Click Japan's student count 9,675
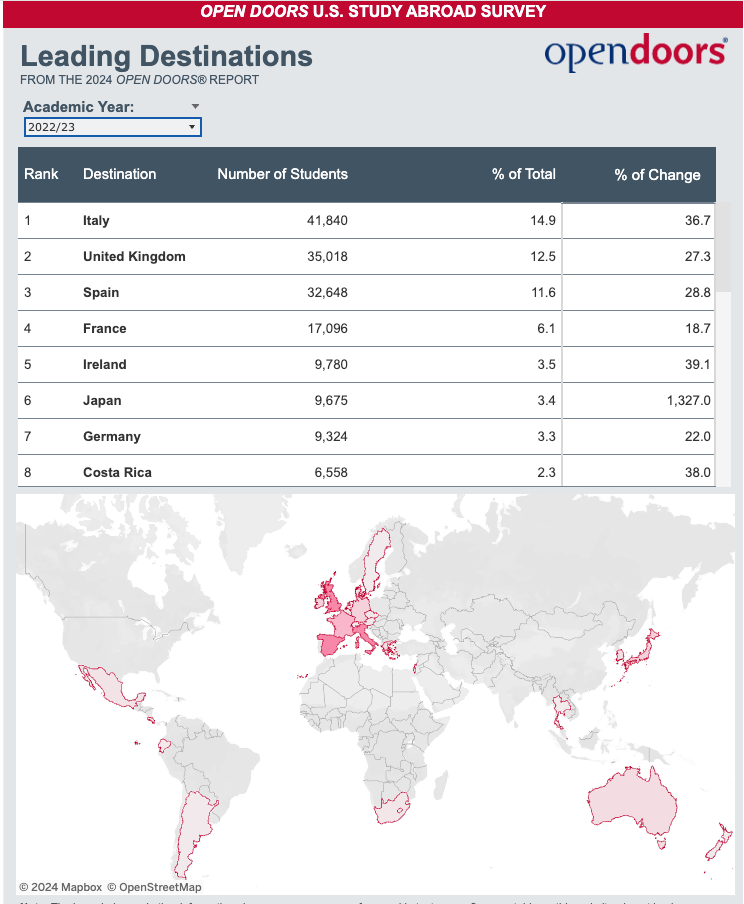 [331, 401]
